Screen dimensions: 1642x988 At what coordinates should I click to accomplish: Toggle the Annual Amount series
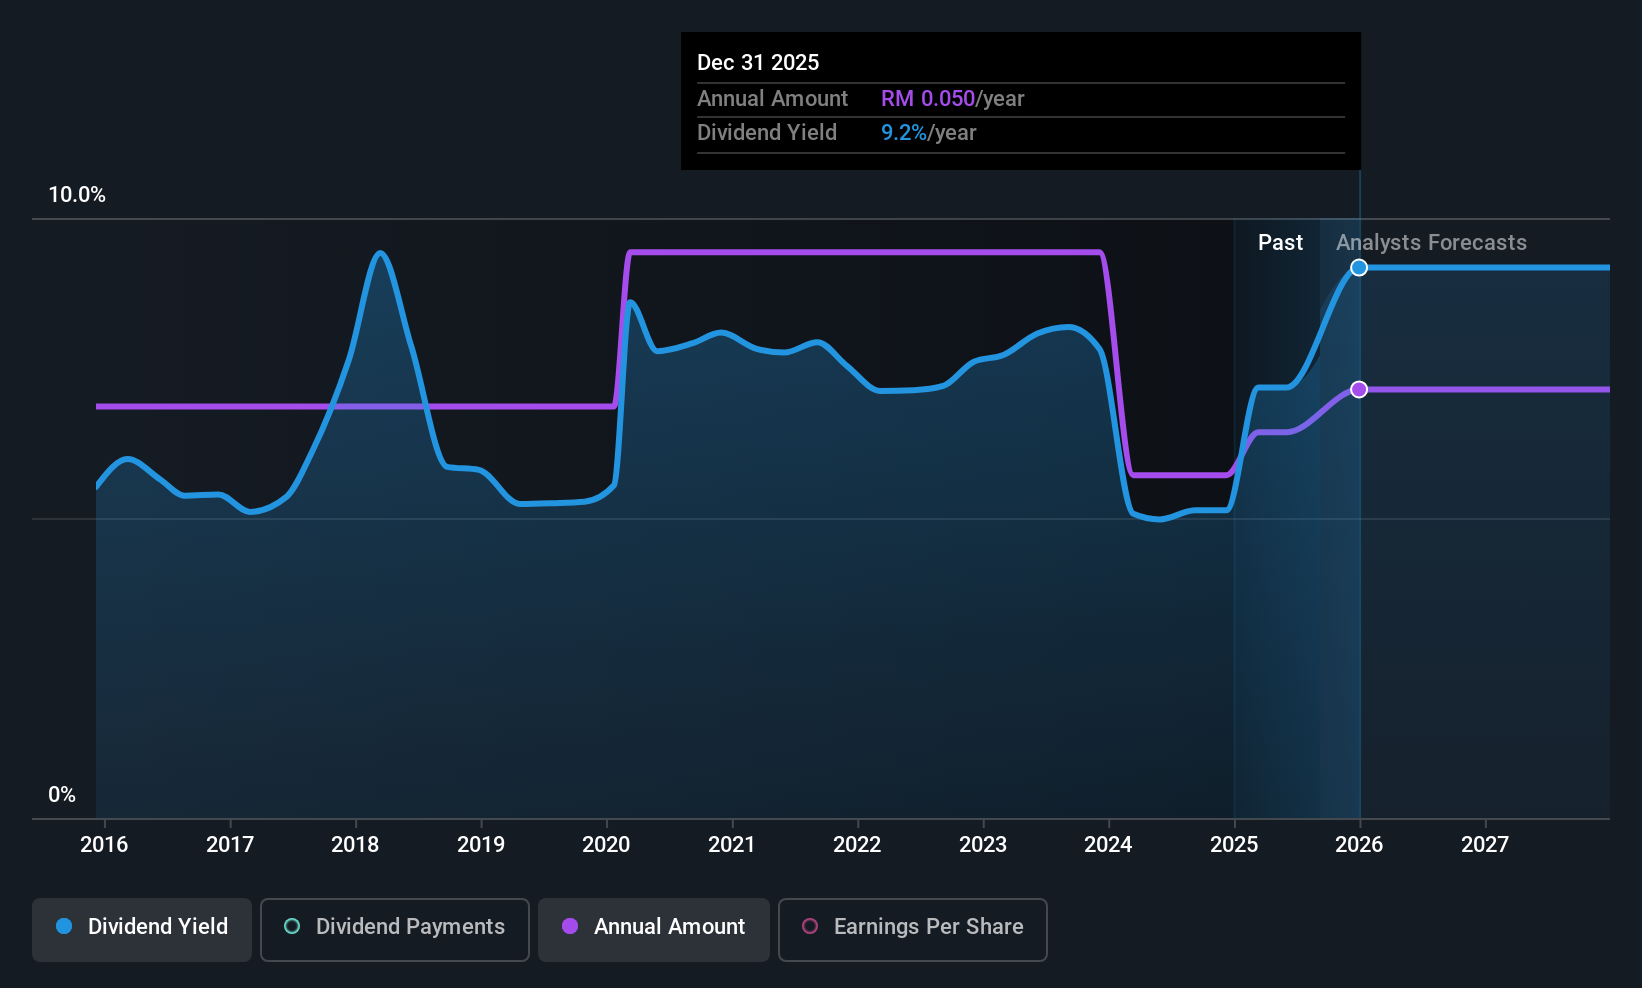(x=654, y=930)
